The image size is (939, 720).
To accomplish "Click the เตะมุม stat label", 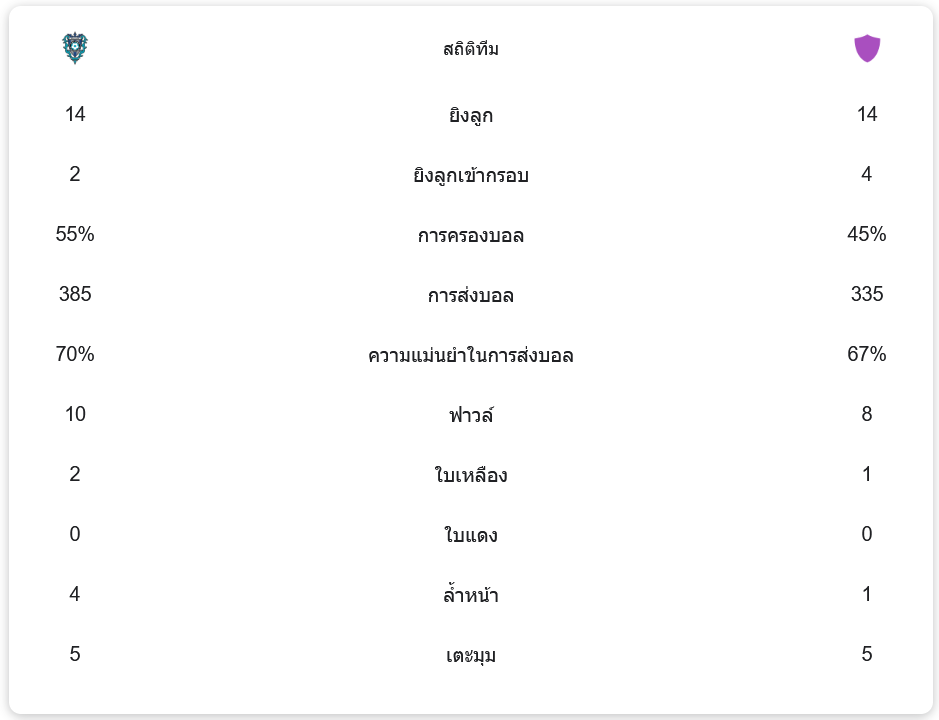I will coord(471,655).
